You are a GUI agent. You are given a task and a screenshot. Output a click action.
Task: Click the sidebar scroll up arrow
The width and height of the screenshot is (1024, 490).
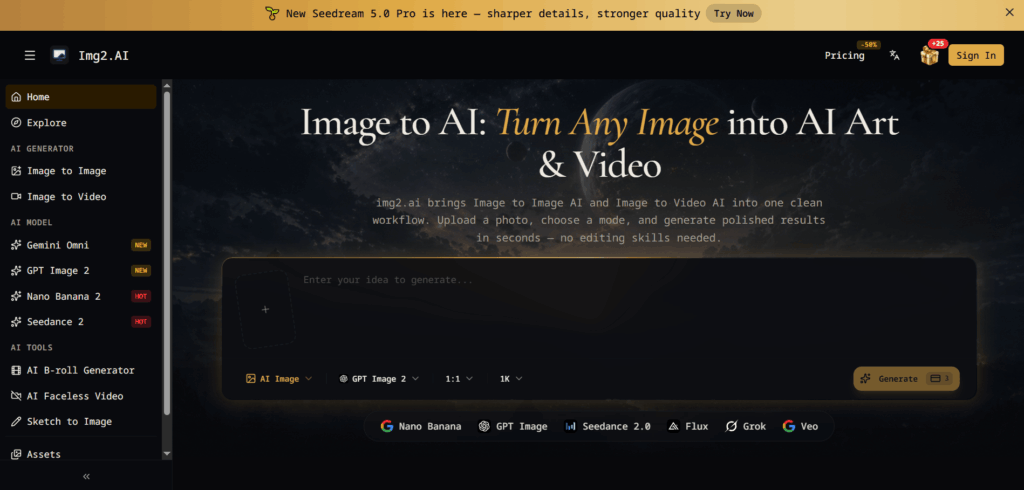[x=167, y=84]
